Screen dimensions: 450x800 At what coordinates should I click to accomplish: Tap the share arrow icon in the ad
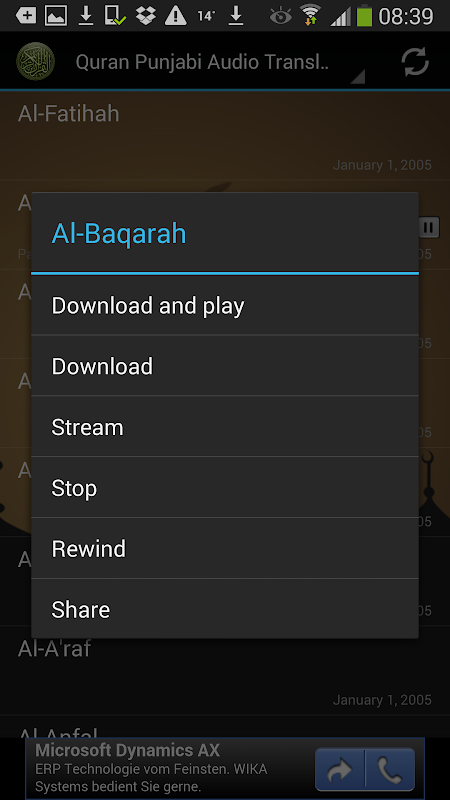tap(339, 769)
